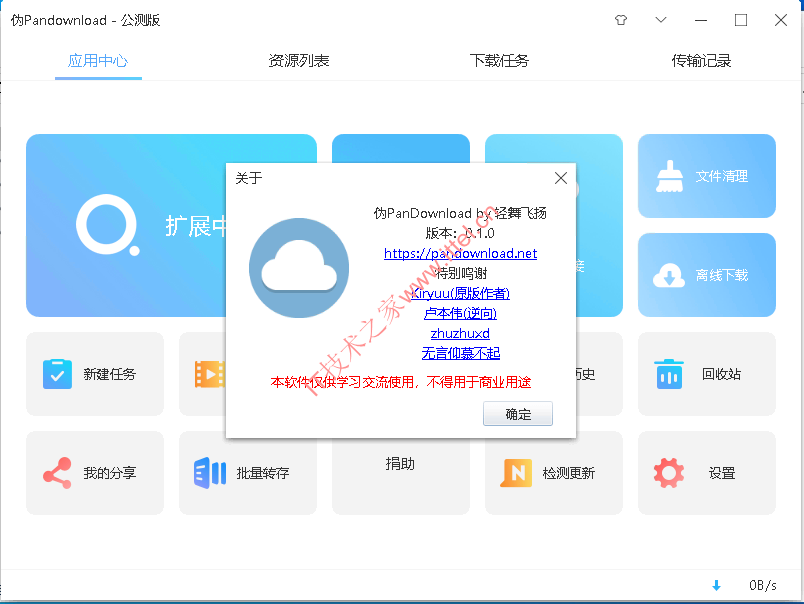Click 批量转存 label text
Image resolution: width=804 pixels, height=604 pixels.
pos(263,473)
